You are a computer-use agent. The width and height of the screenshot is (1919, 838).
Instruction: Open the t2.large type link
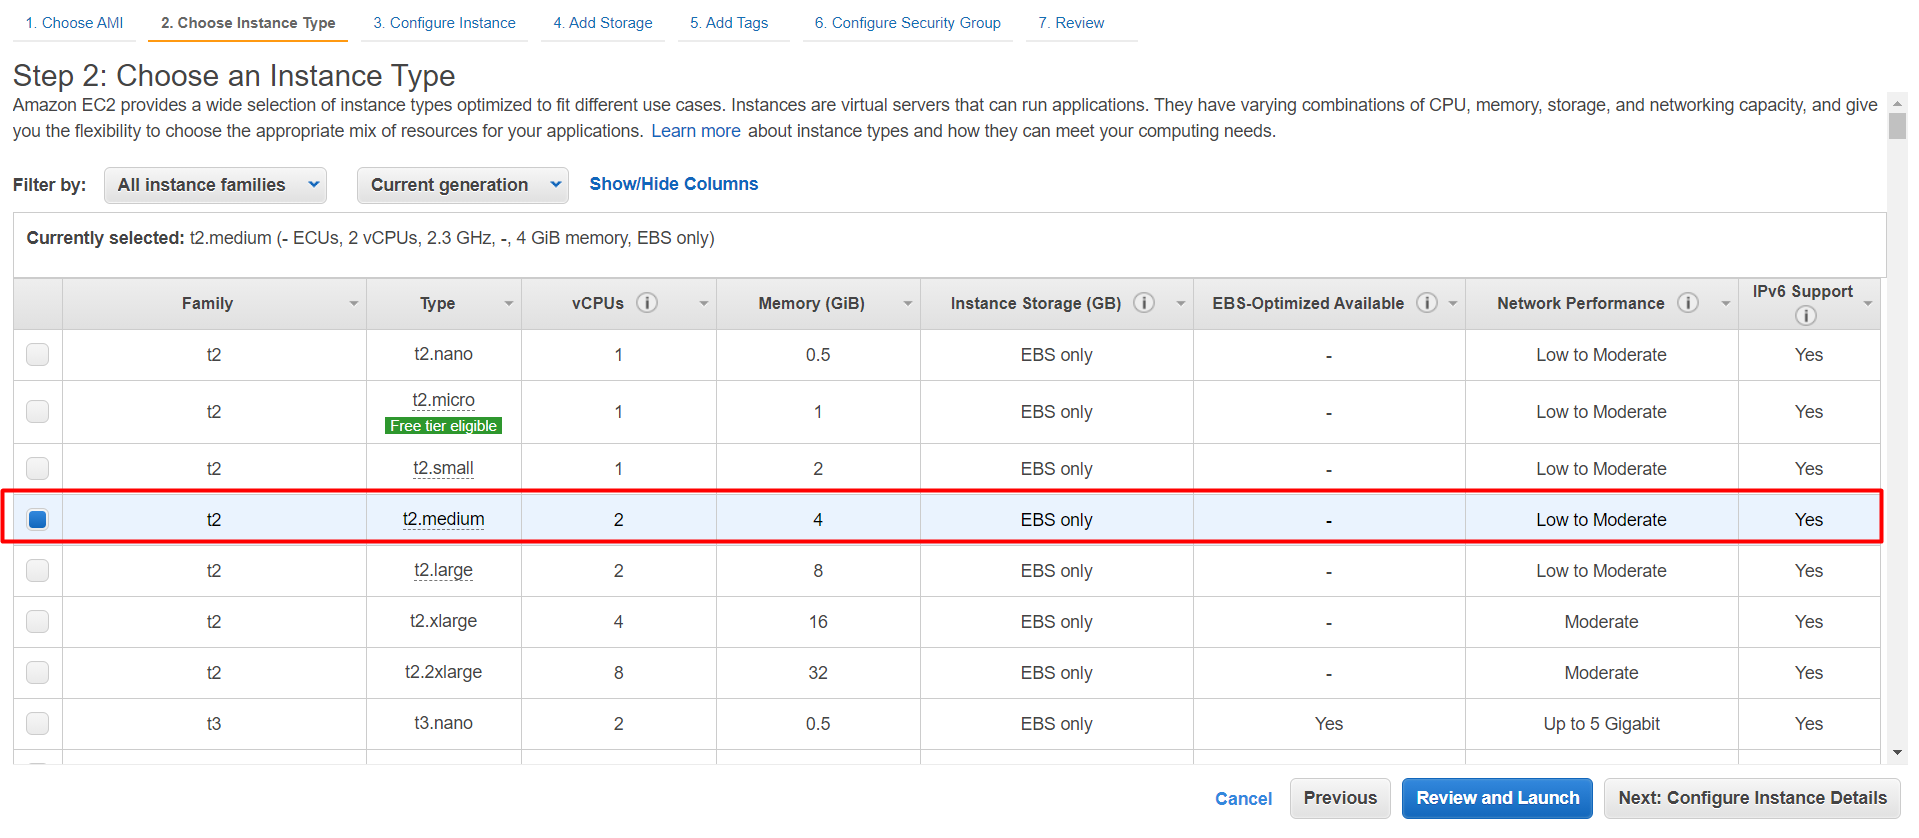[444, 570]
